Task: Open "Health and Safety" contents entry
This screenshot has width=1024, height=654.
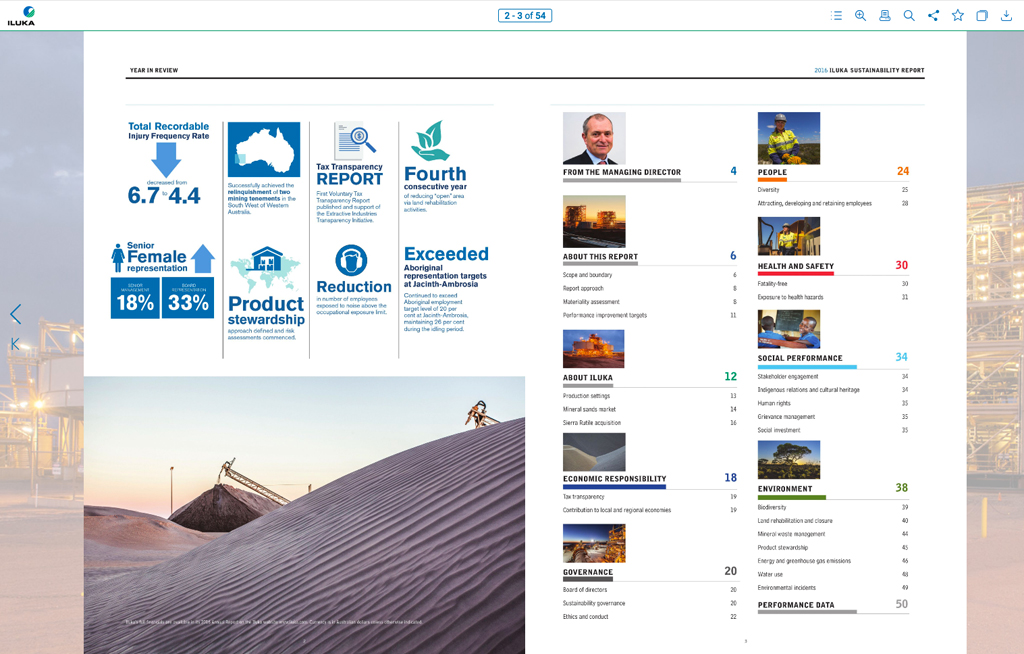Action: tap(795, 267)
